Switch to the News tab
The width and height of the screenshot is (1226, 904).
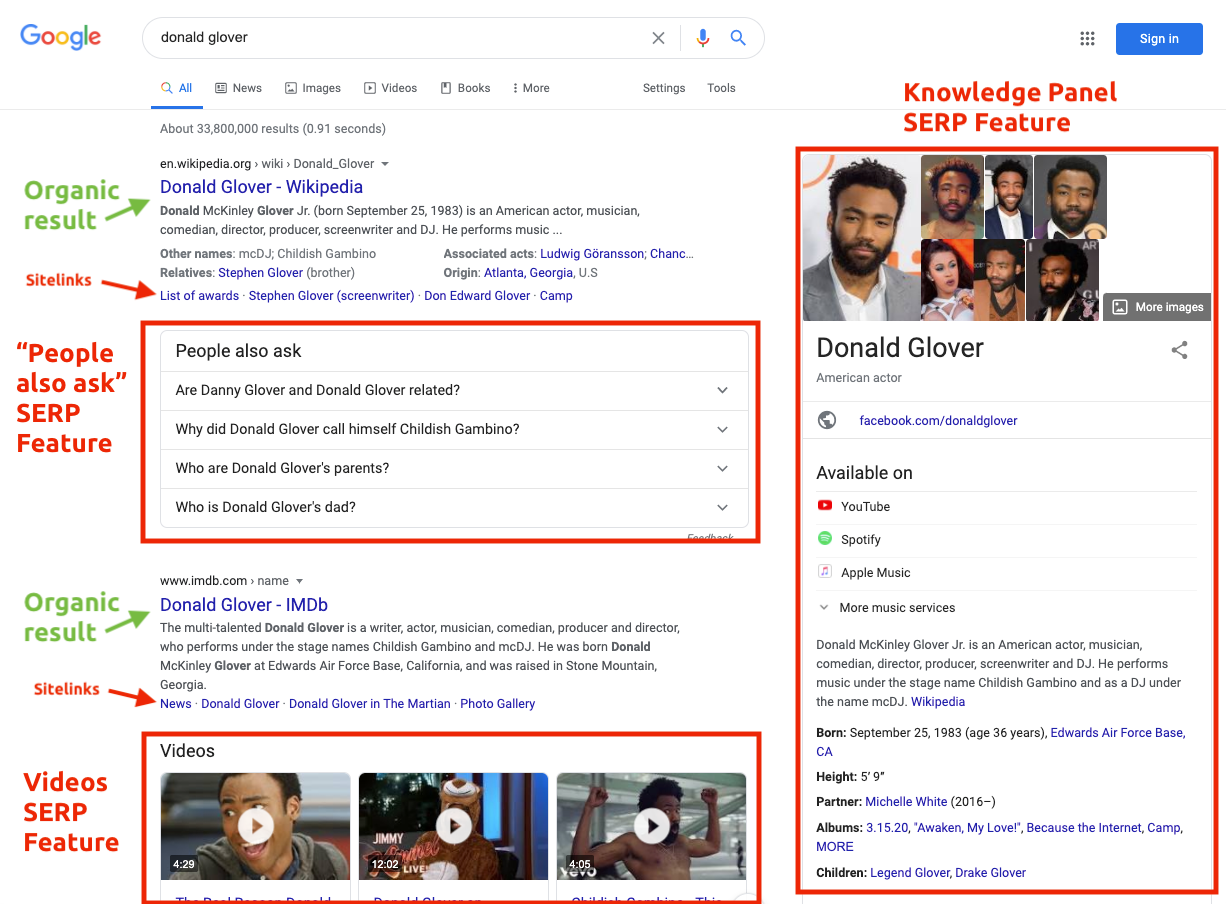238,88
